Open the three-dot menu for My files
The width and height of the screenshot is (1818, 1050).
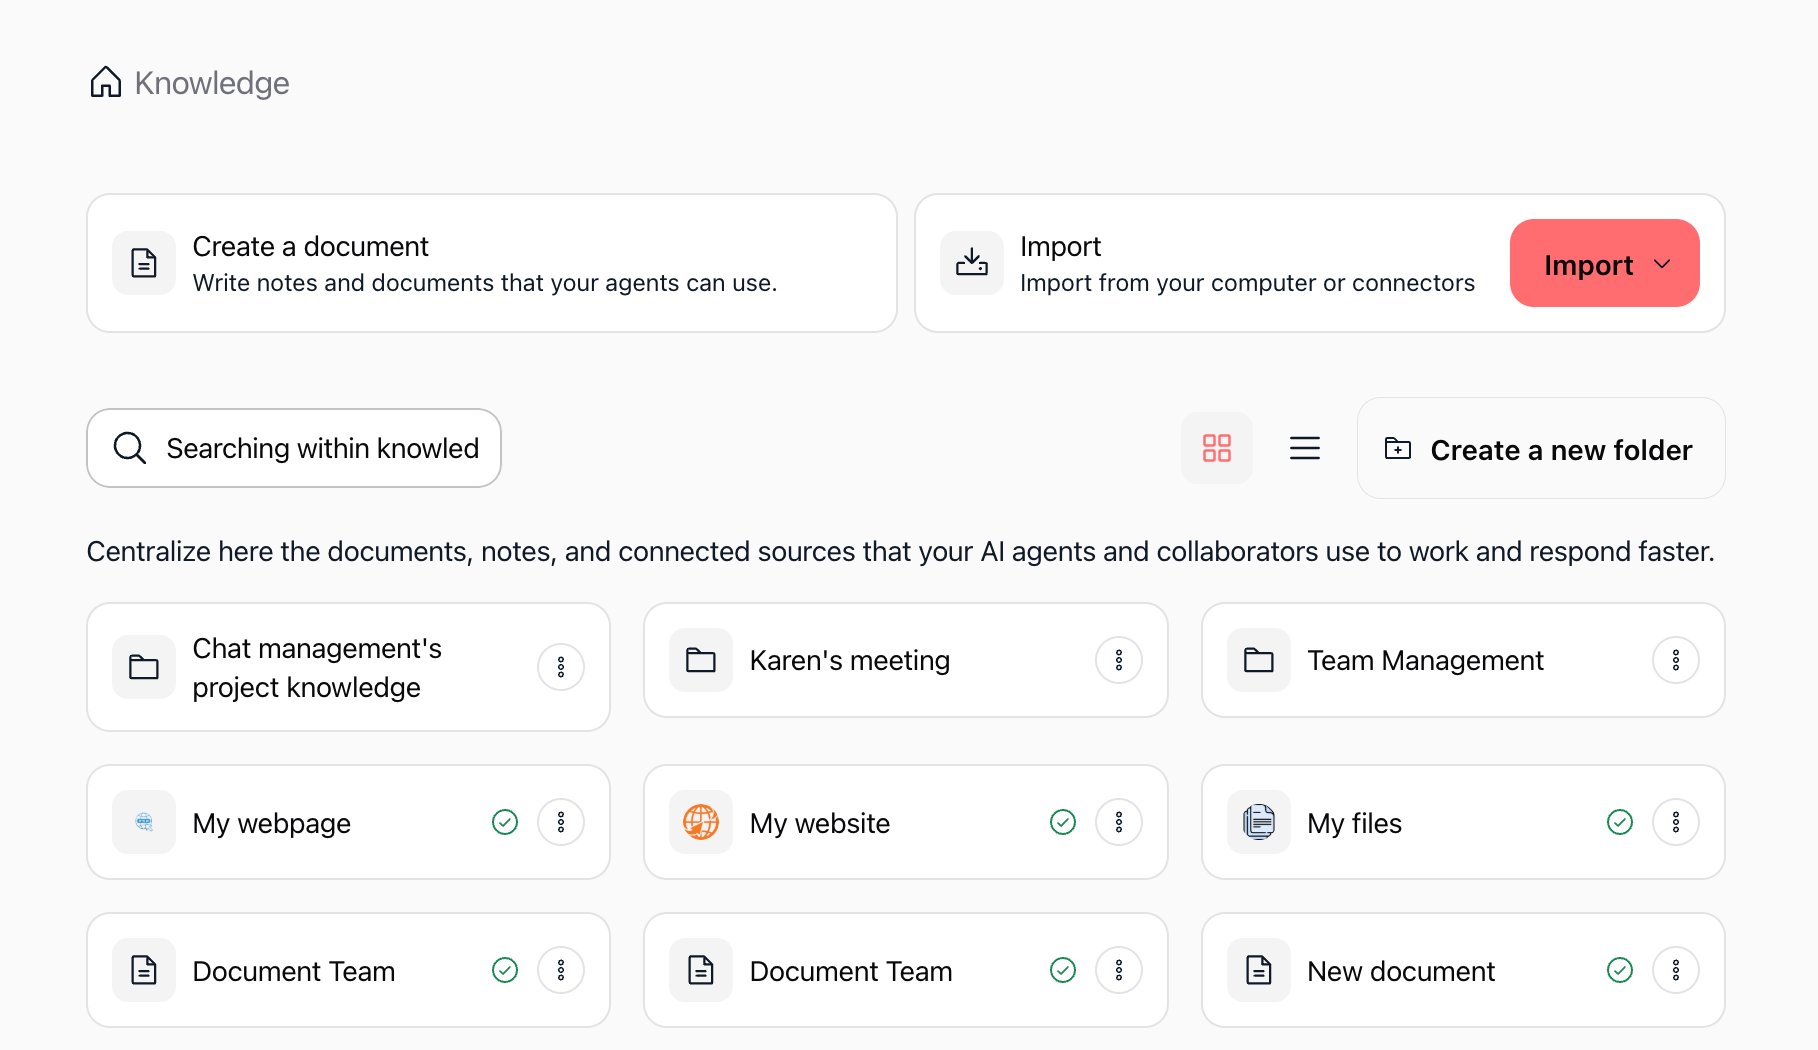(1676, 822)
